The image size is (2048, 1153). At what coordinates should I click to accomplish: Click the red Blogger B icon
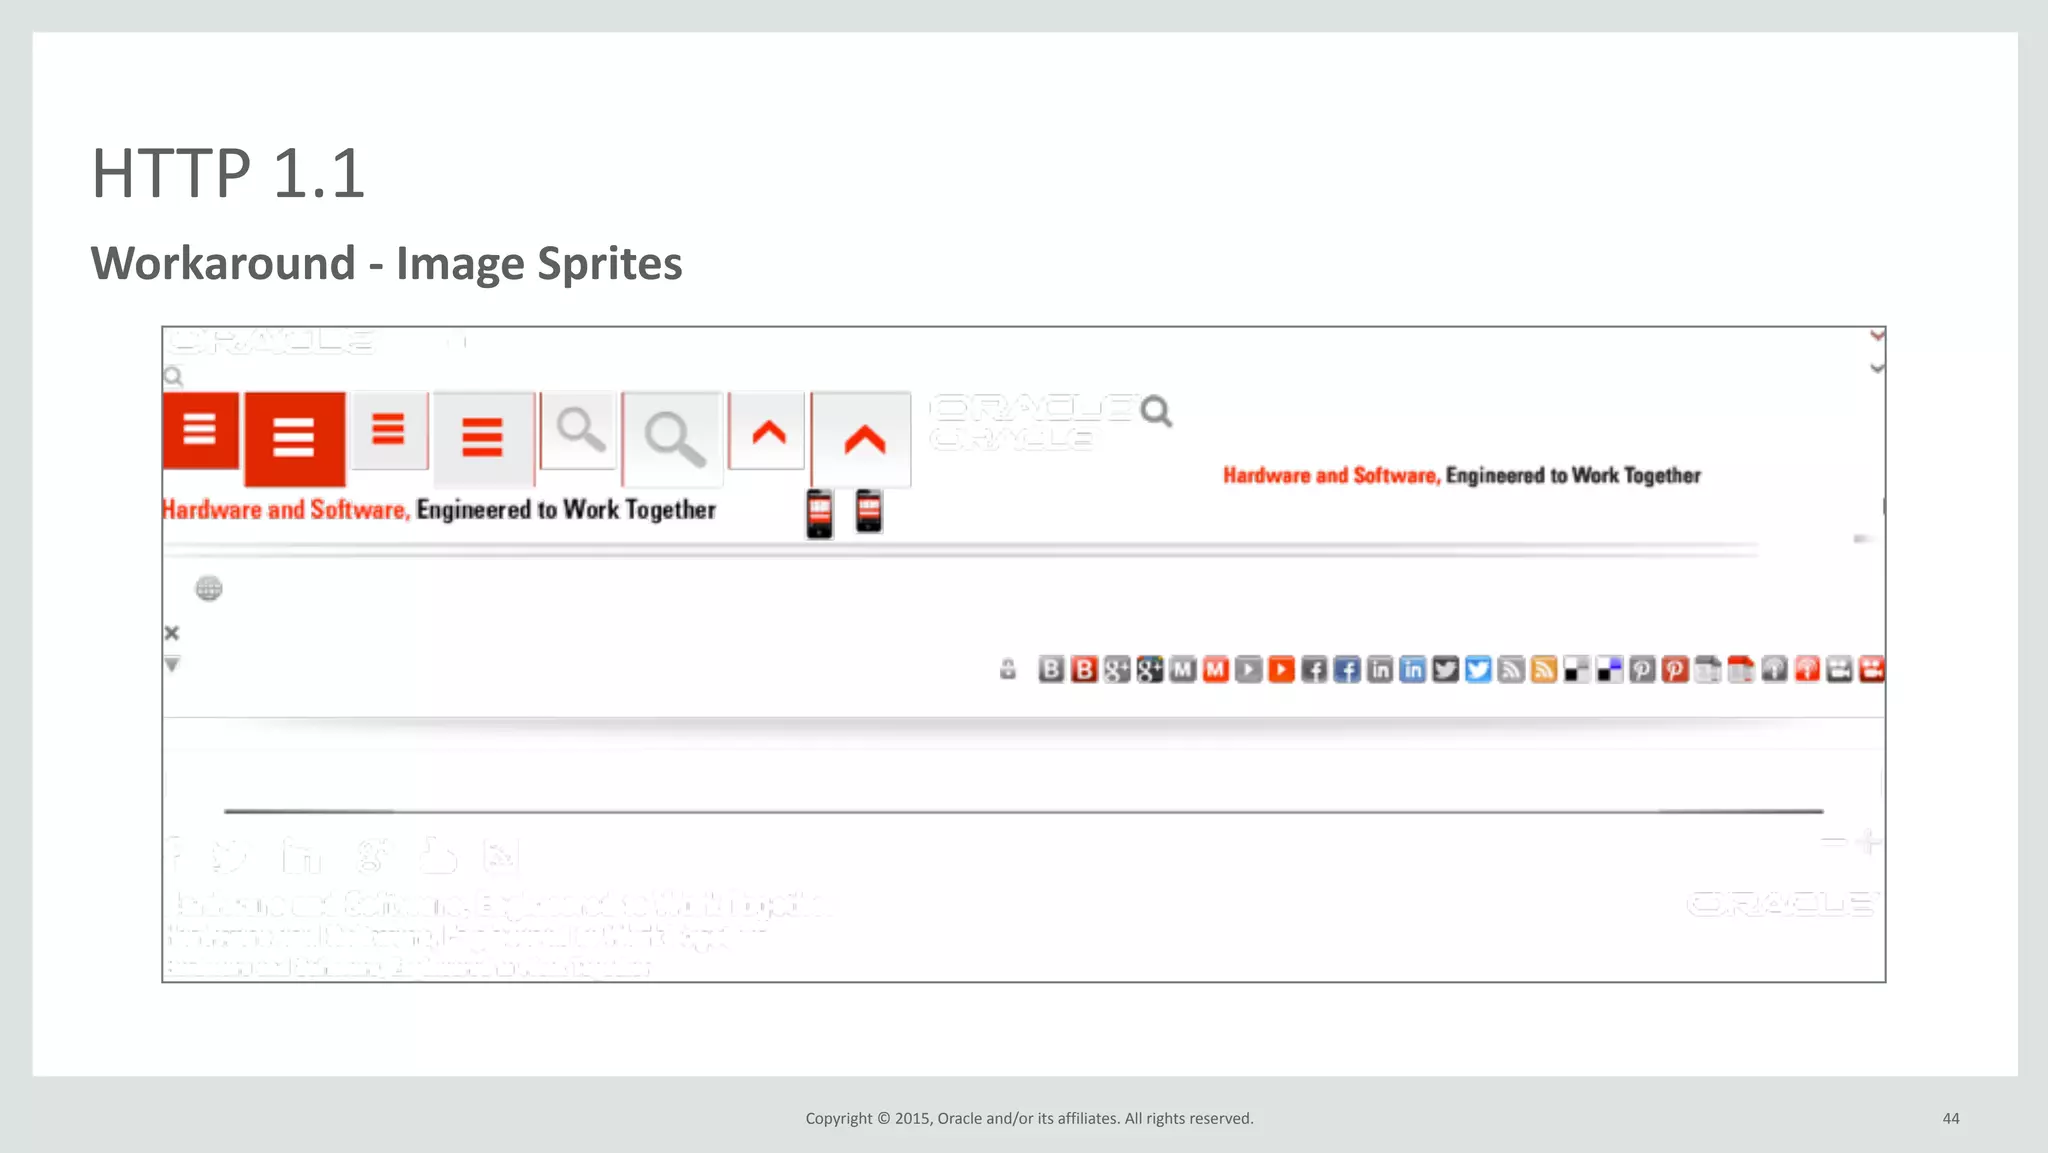1084,669
